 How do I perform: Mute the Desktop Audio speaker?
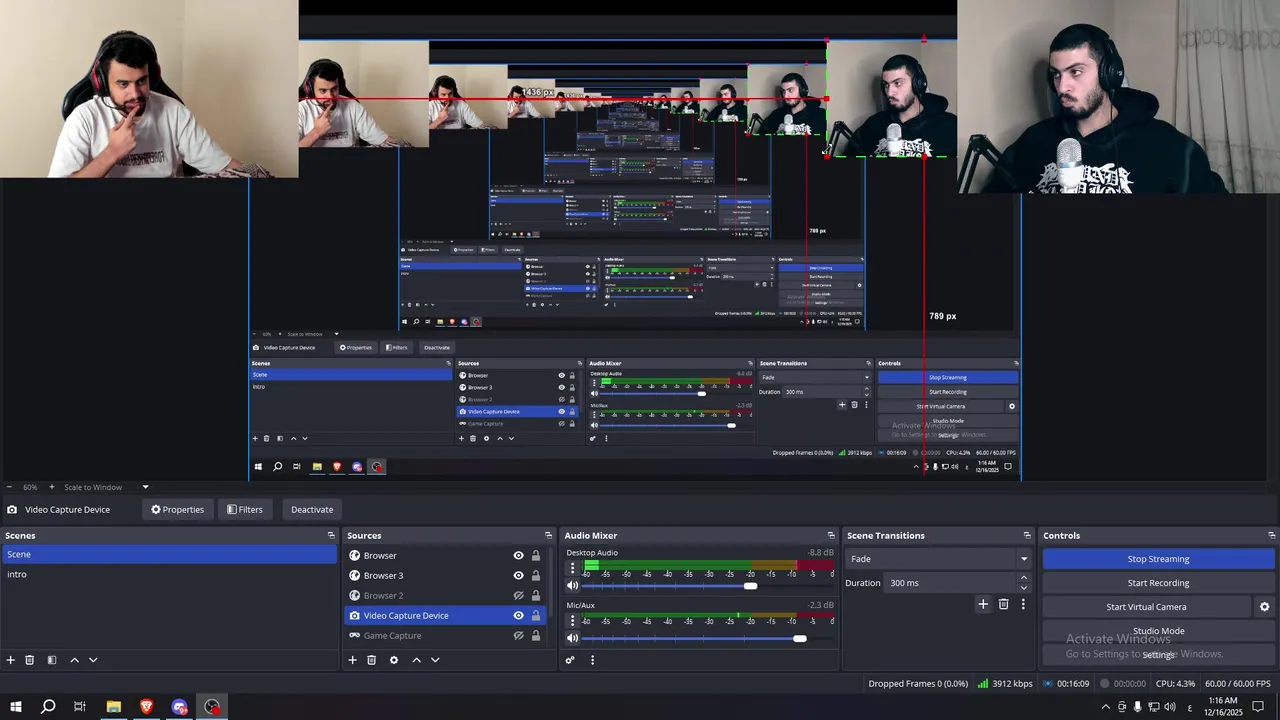point(572,586)
